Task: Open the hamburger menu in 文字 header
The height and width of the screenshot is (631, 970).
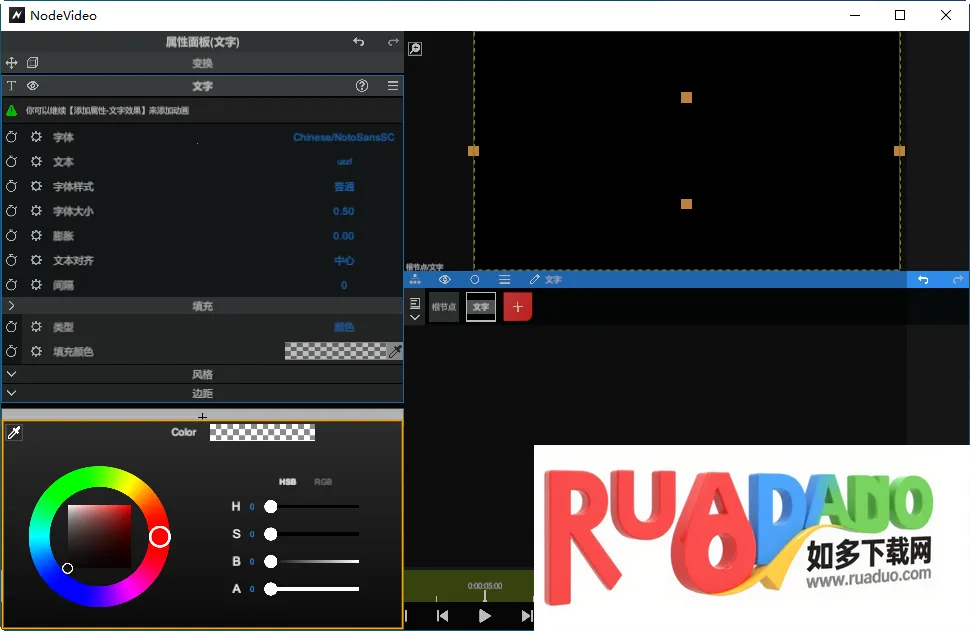Action: [393, 86]
